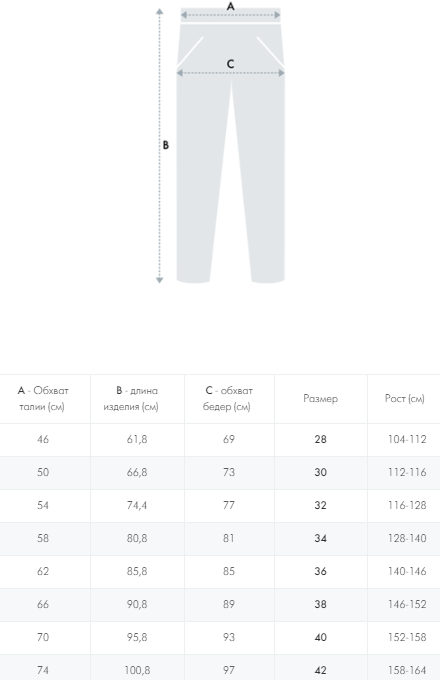This screenshot has height=680, width=440.
Task: Click height range 140-146 cell
Action: click(407, 571)
